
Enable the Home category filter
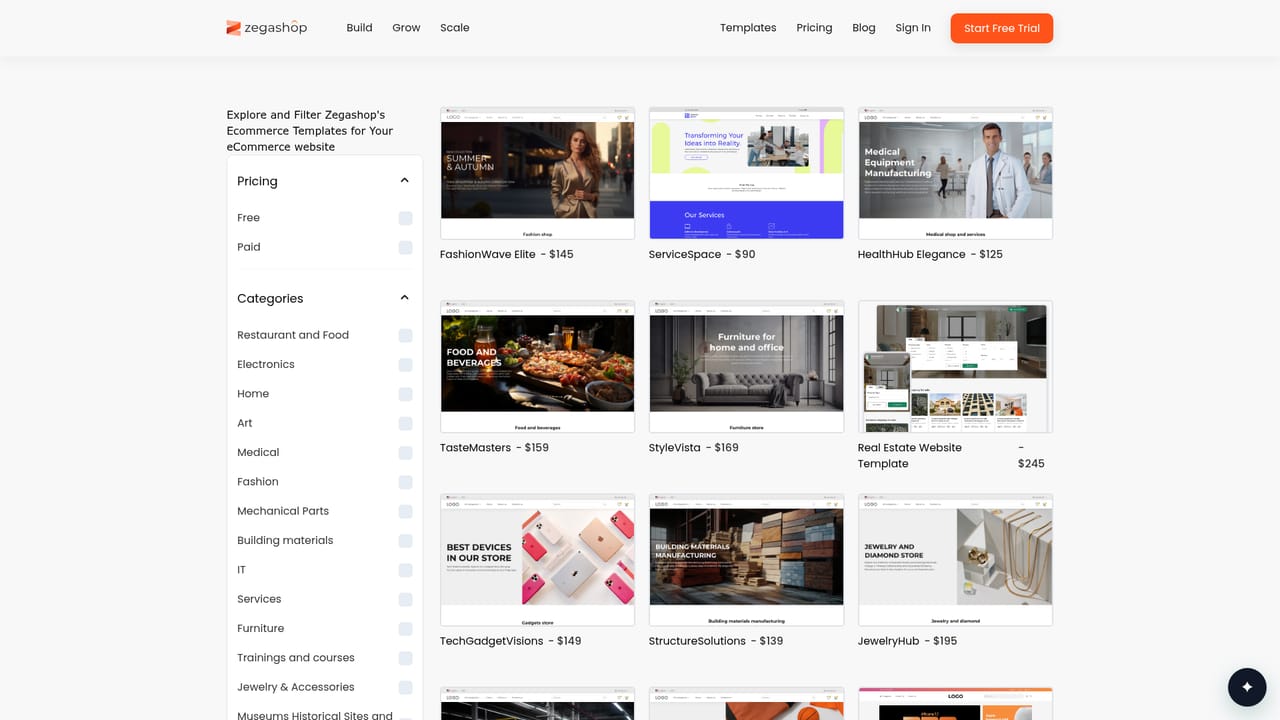coord(405,394)
